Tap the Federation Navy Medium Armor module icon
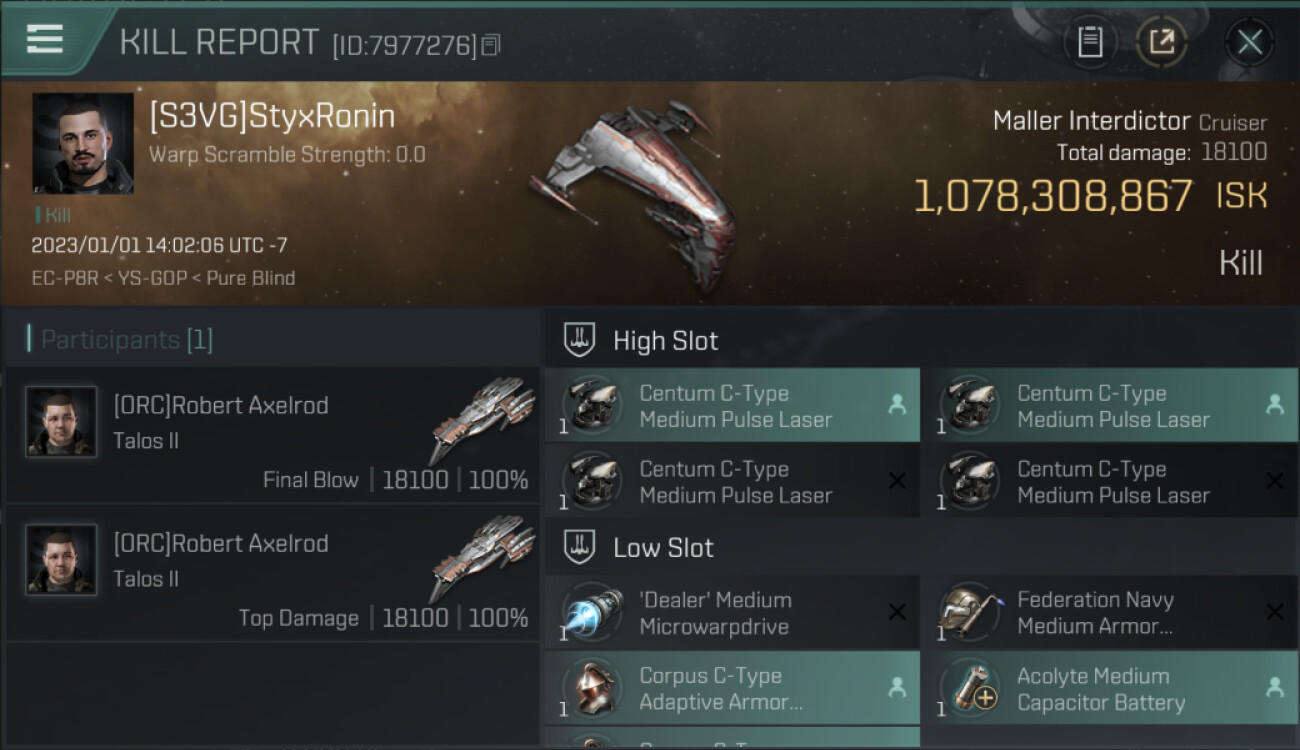This screenshot has width=1300, height=750. (969, 614)
